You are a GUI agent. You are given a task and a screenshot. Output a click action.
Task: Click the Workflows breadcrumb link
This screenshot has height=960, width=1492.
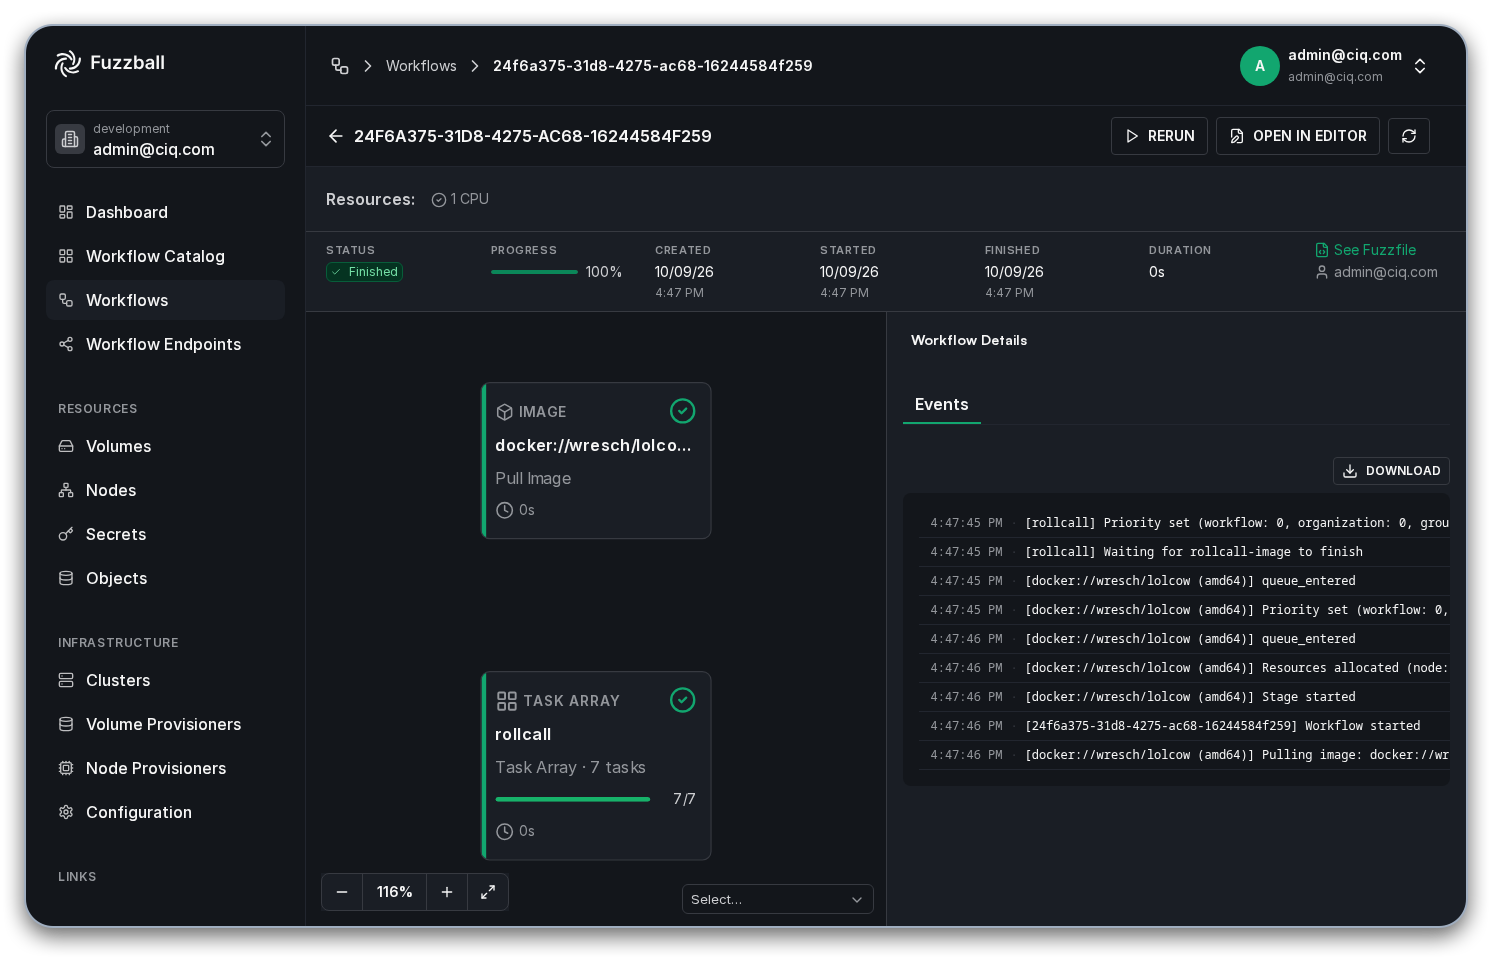[421, 66]
